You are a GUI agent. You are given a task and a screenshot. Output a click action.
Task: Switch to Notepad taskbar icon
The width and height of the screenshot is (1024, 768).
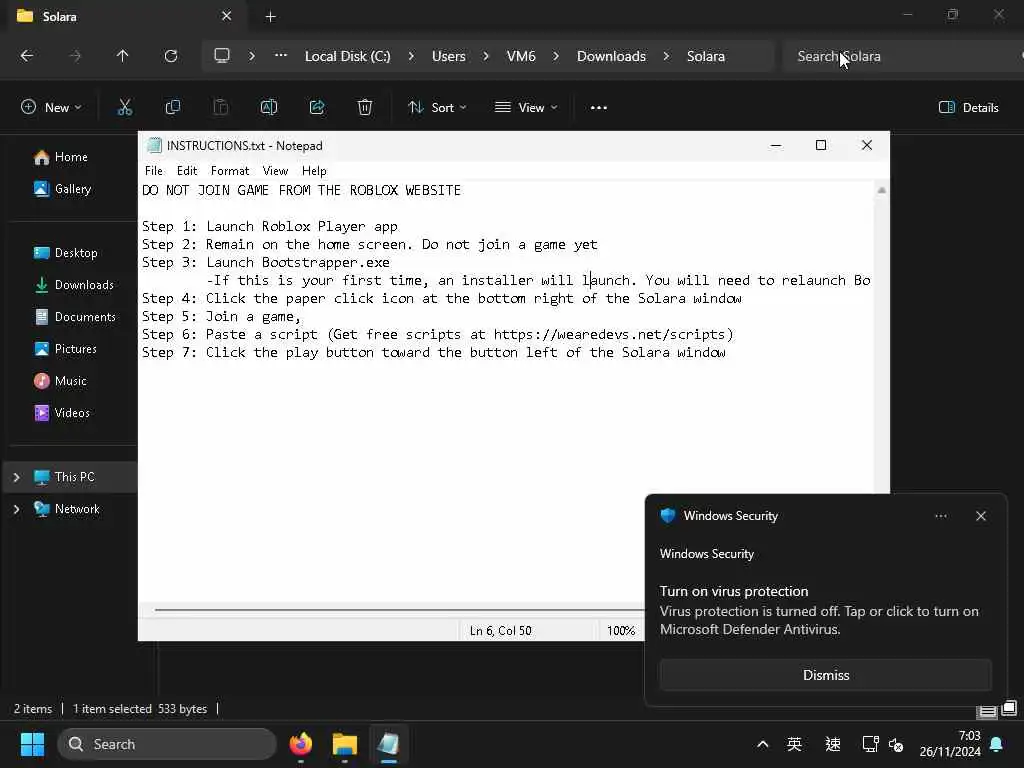[x=389, y=744]
